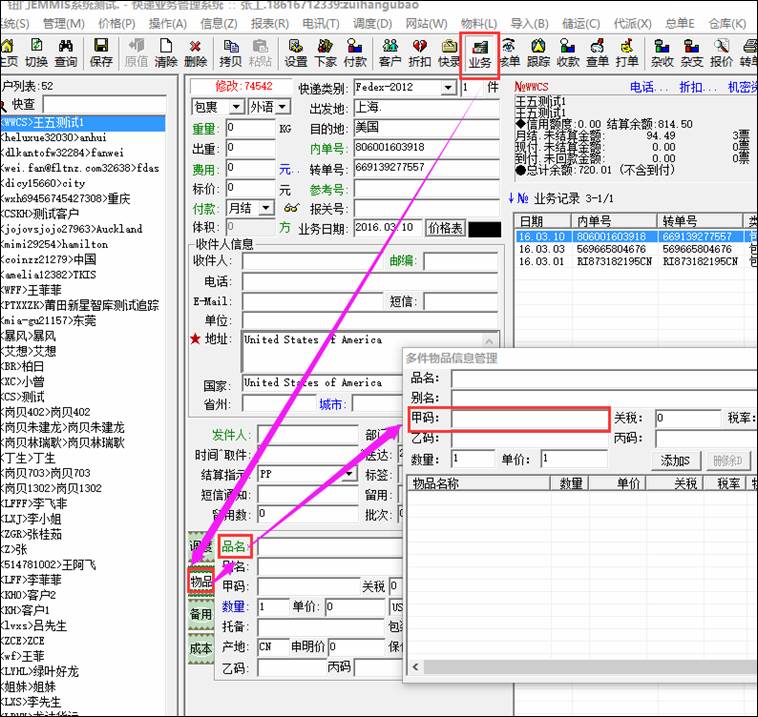Open the 操作(A) menu
Image resolution: width=758 pixels, height=717 pixels.
[167, 23]
